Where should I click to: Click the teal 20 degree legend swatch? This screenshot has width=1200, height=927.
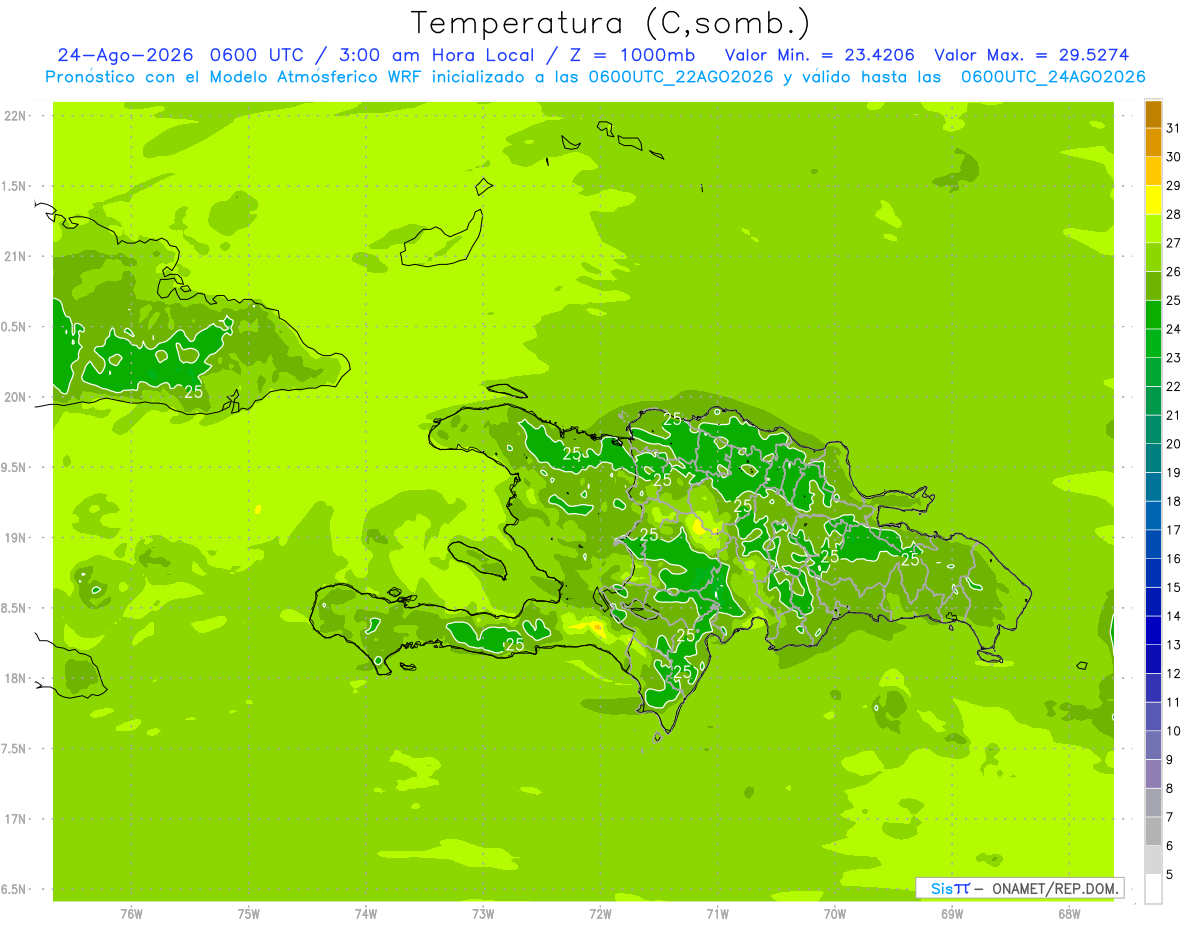[1153, 429]
